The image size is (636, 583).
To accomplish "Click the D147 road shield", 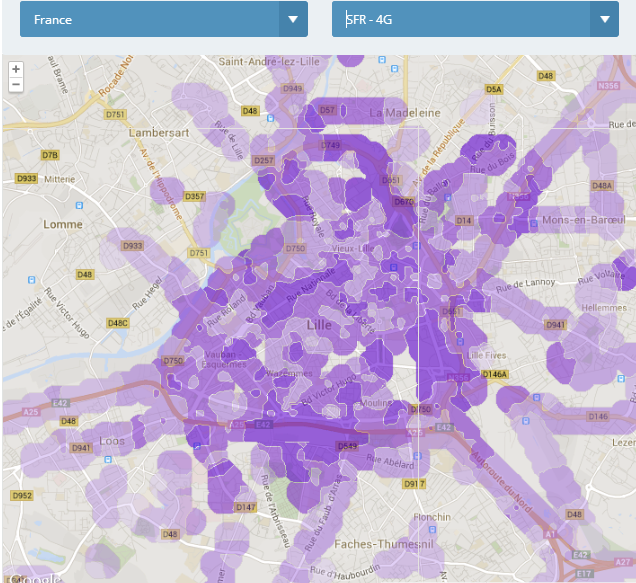I will coord(246,508).
